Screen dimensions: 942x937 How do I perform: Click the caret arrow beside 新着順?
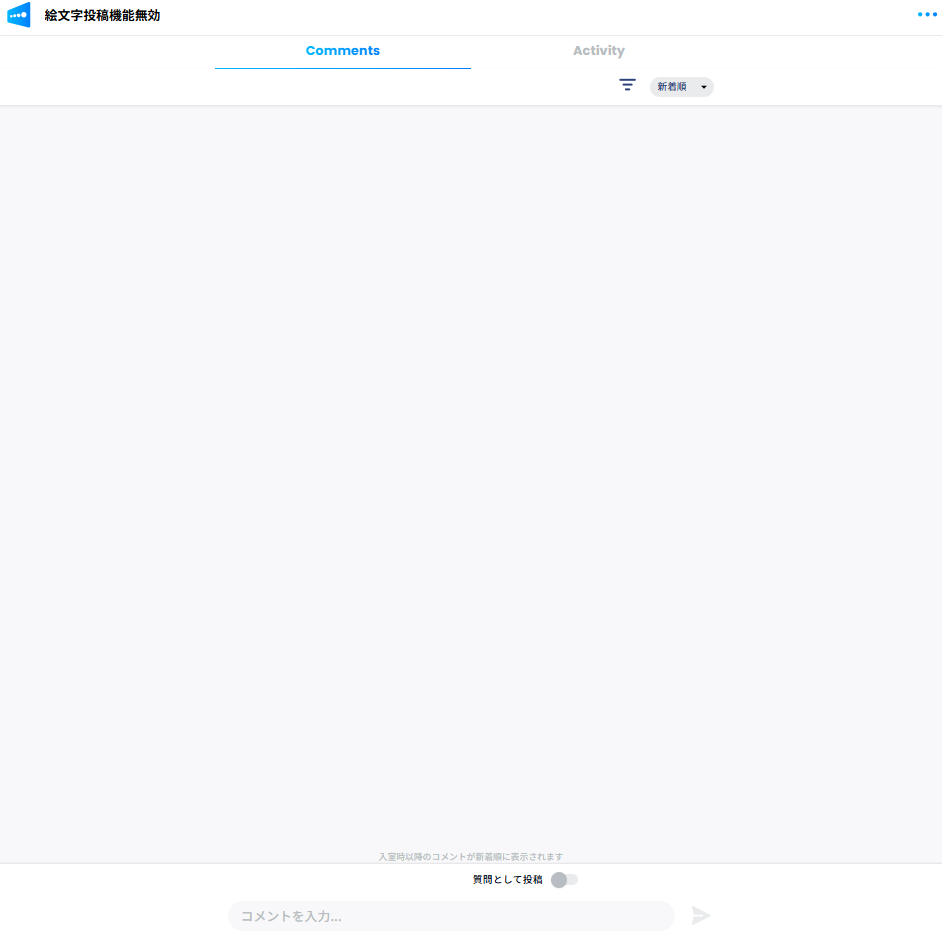pos(703,87)
